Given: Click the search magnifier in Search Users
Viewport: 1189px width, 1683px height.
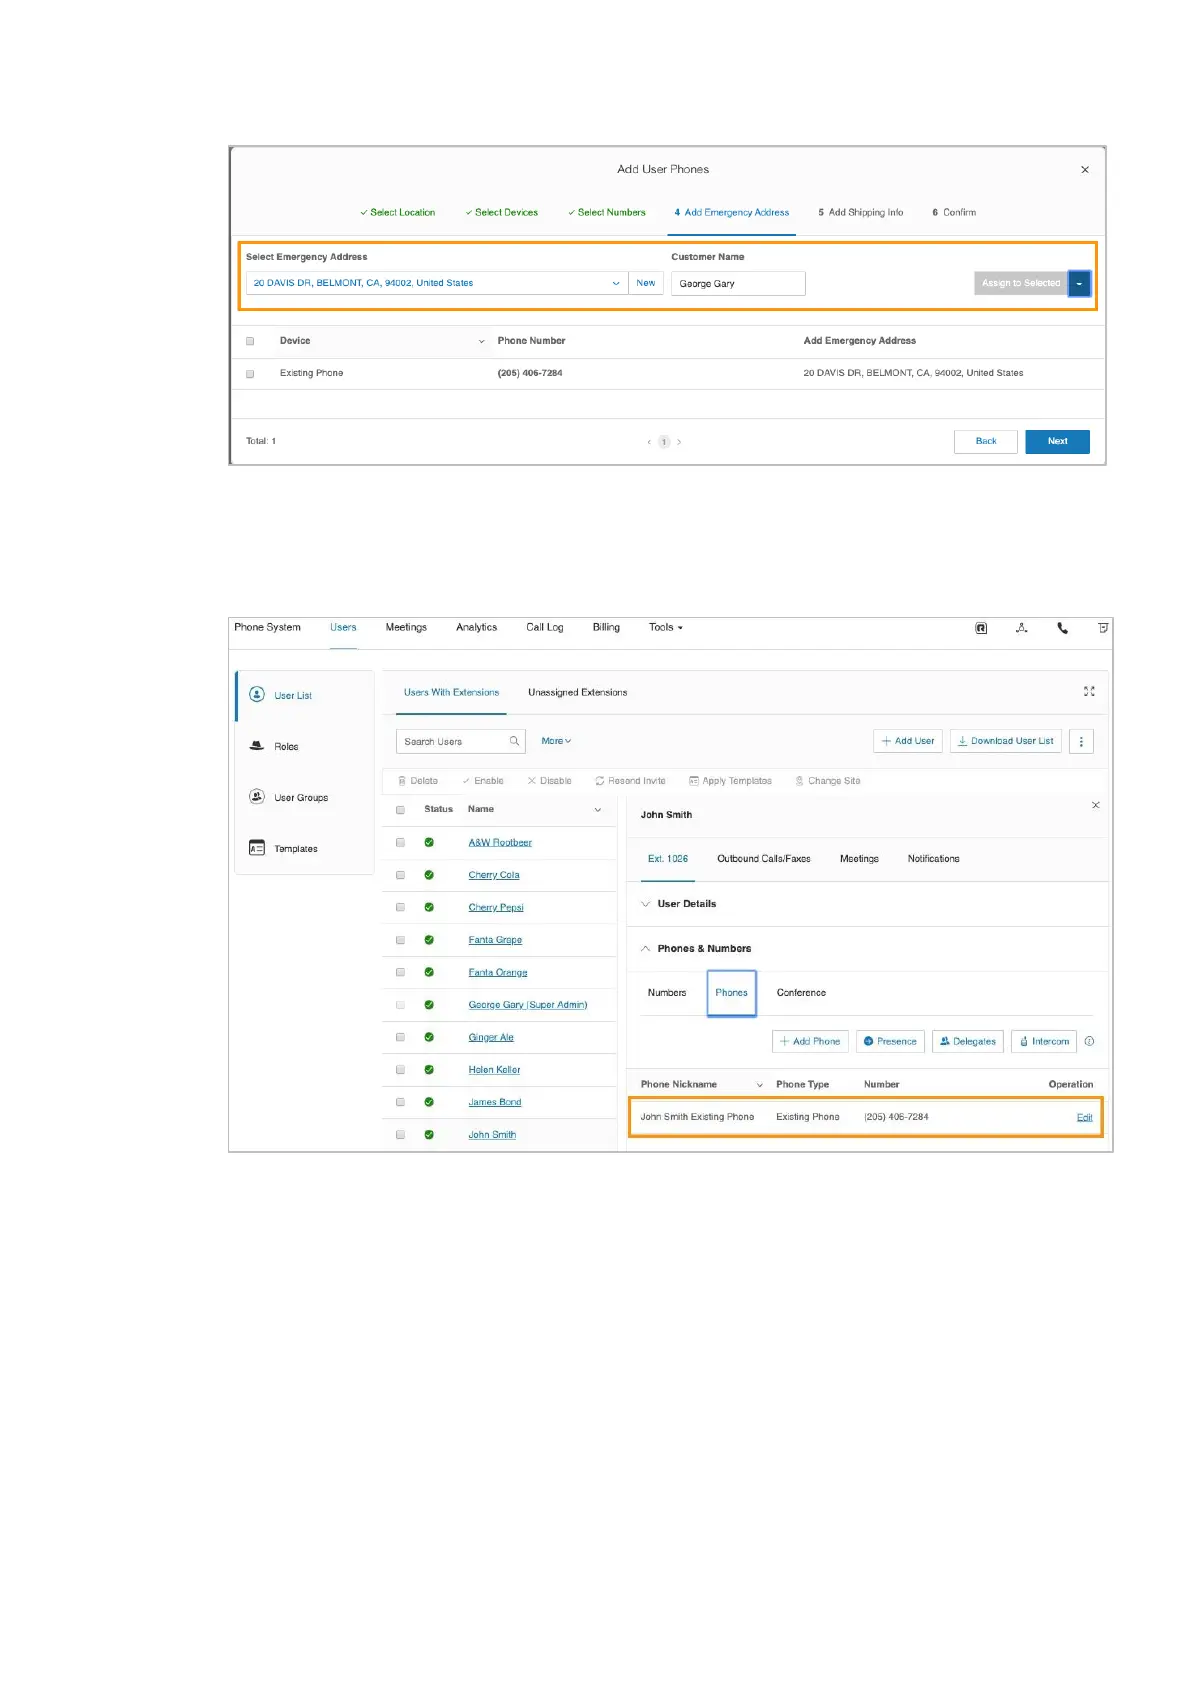Looking at the screenshot, I should [x=514, y=741].
